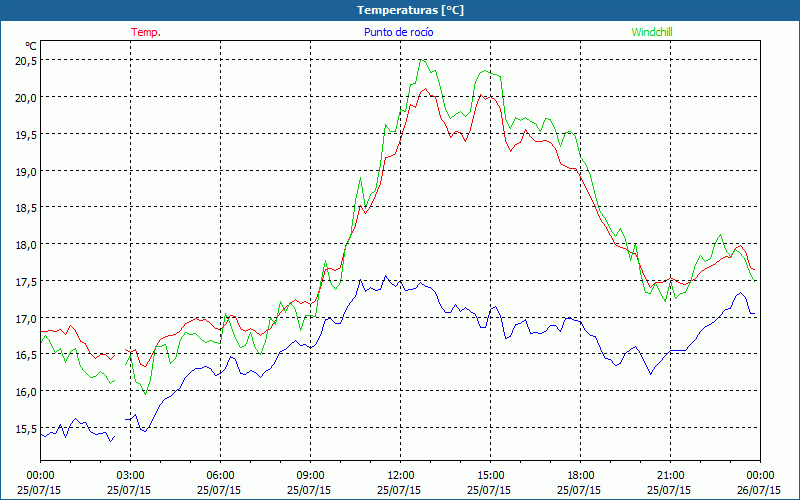Click the 09:00 time axis label

tap(310, 476)
